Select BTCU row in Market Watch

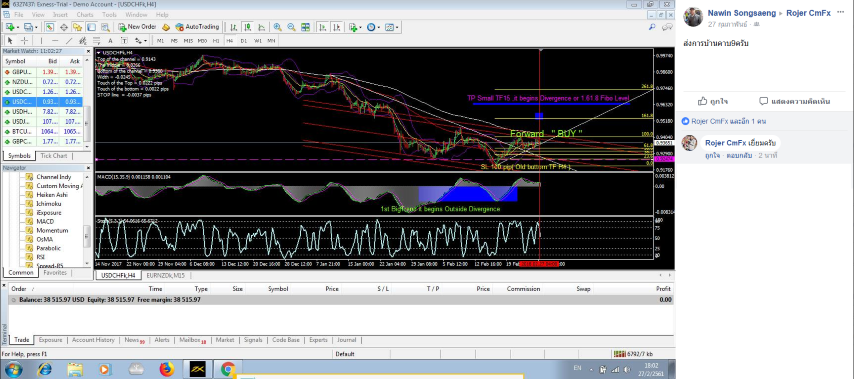tap(42, 132)
